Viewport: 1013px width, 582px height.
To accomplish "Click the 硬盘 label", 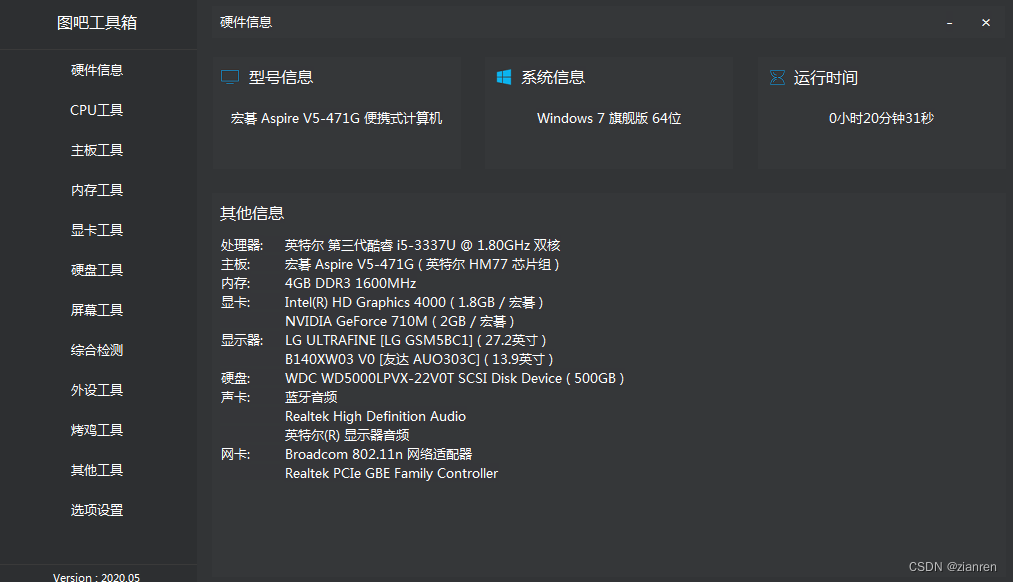I will point(235,379).
